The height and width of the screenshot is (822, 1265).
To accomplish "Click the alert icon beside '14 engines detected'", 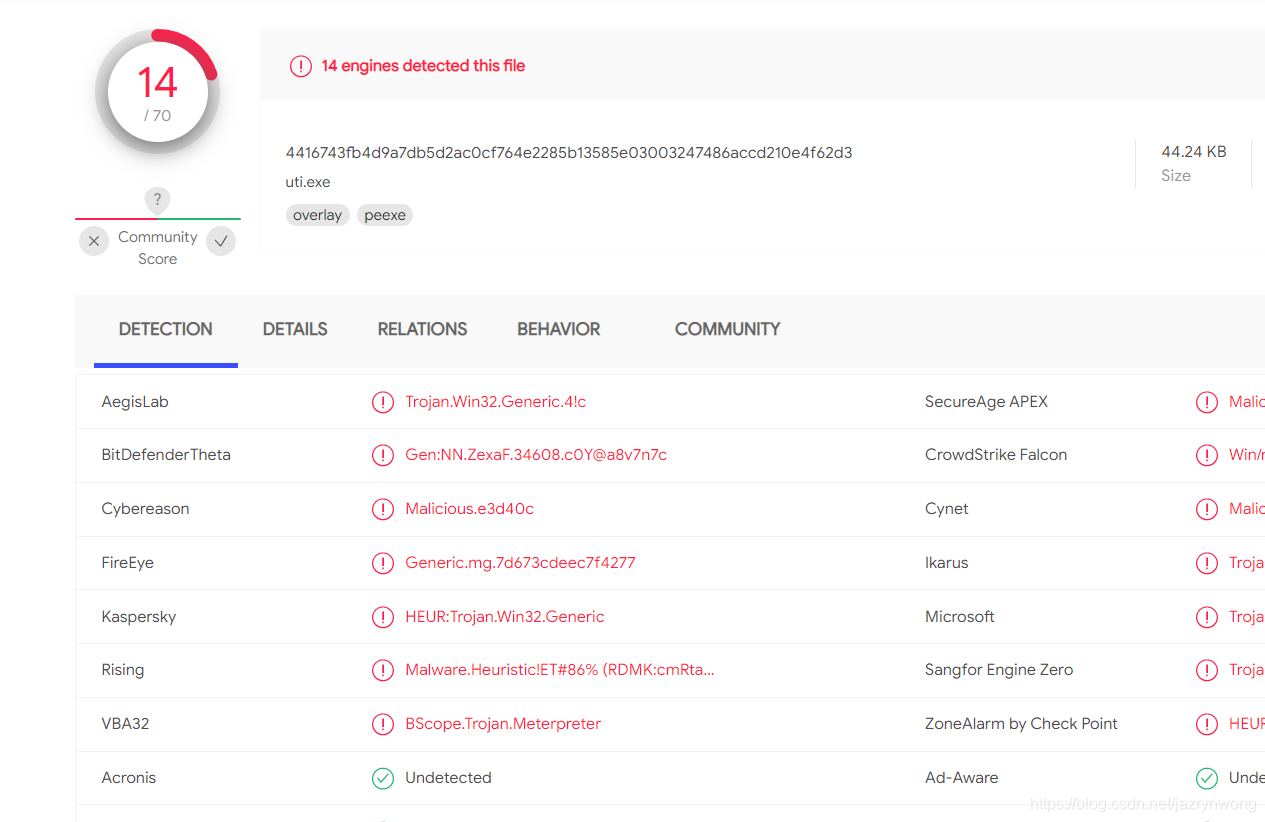I will click(x=301, y=66).
